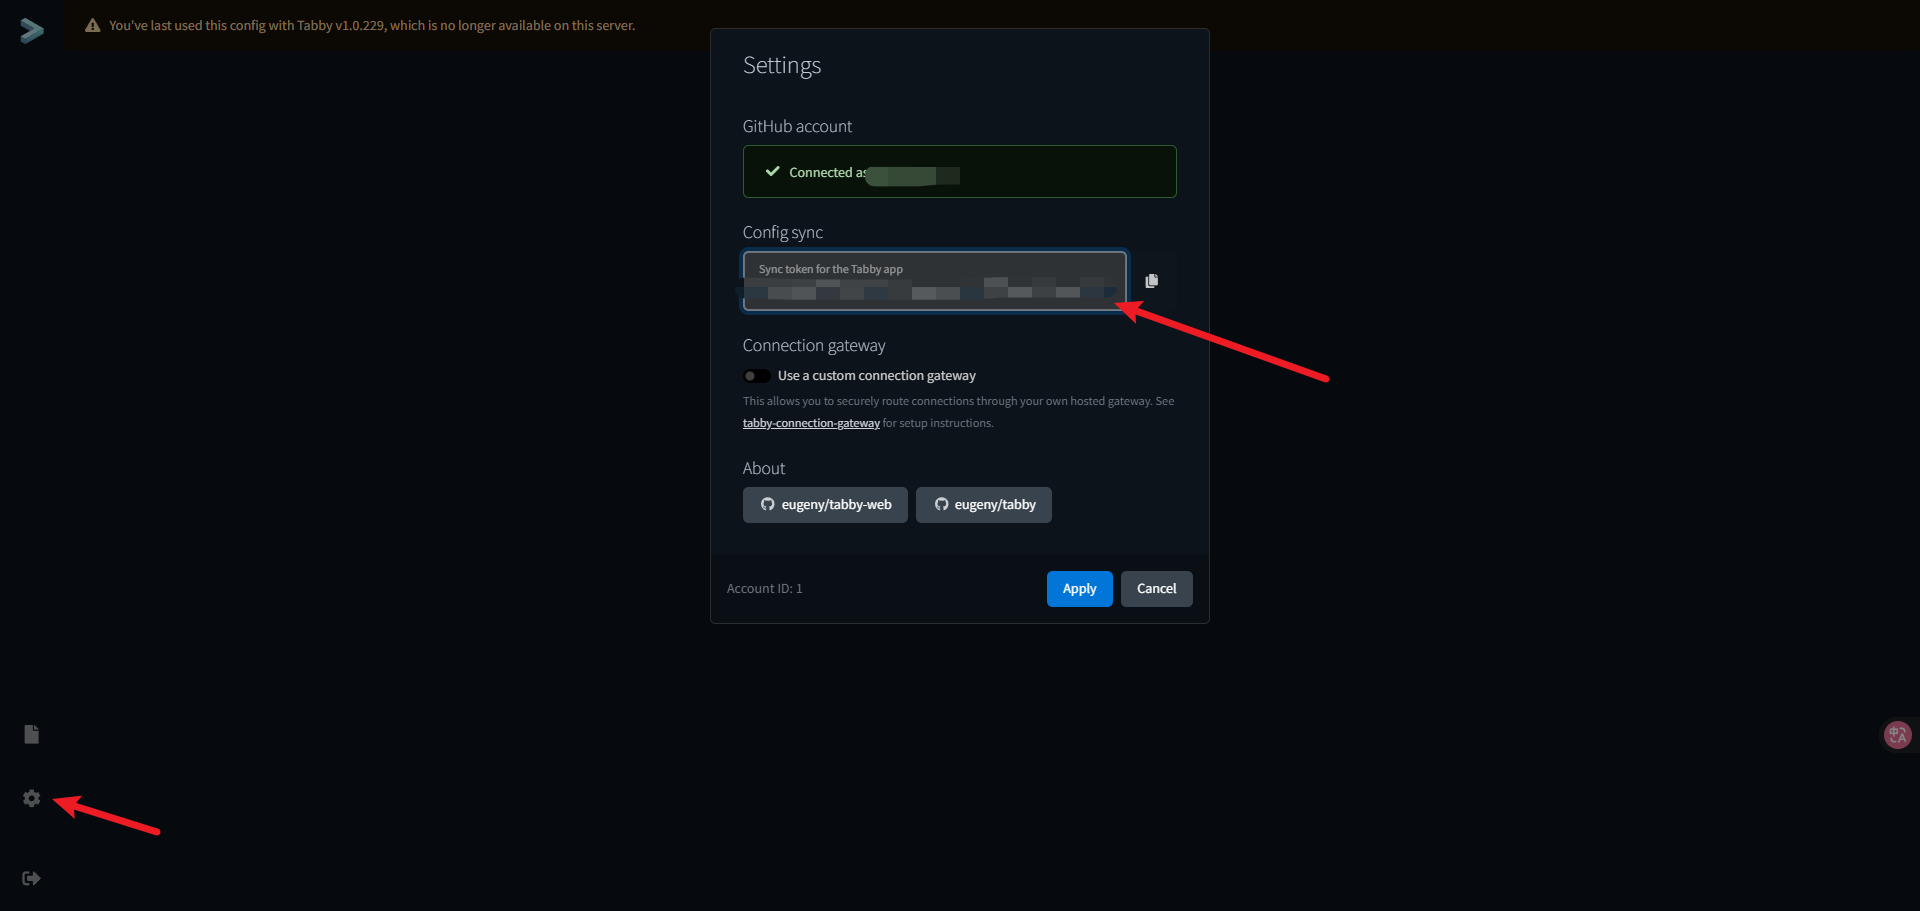Enable the custom connection gateway switch
The image size is (1920, 911).
pyautogui.click(x=757, y=376)
